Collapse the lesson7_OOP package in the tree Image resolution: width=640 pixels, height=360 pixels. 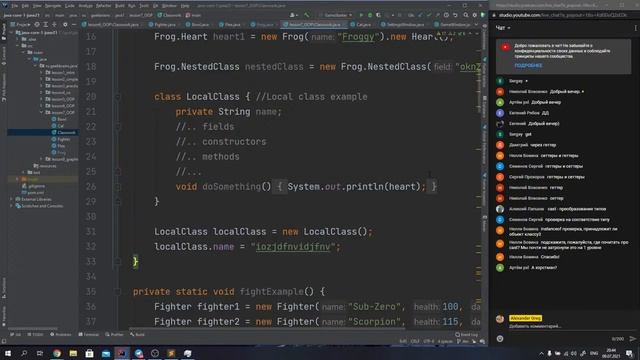[41, 112]
